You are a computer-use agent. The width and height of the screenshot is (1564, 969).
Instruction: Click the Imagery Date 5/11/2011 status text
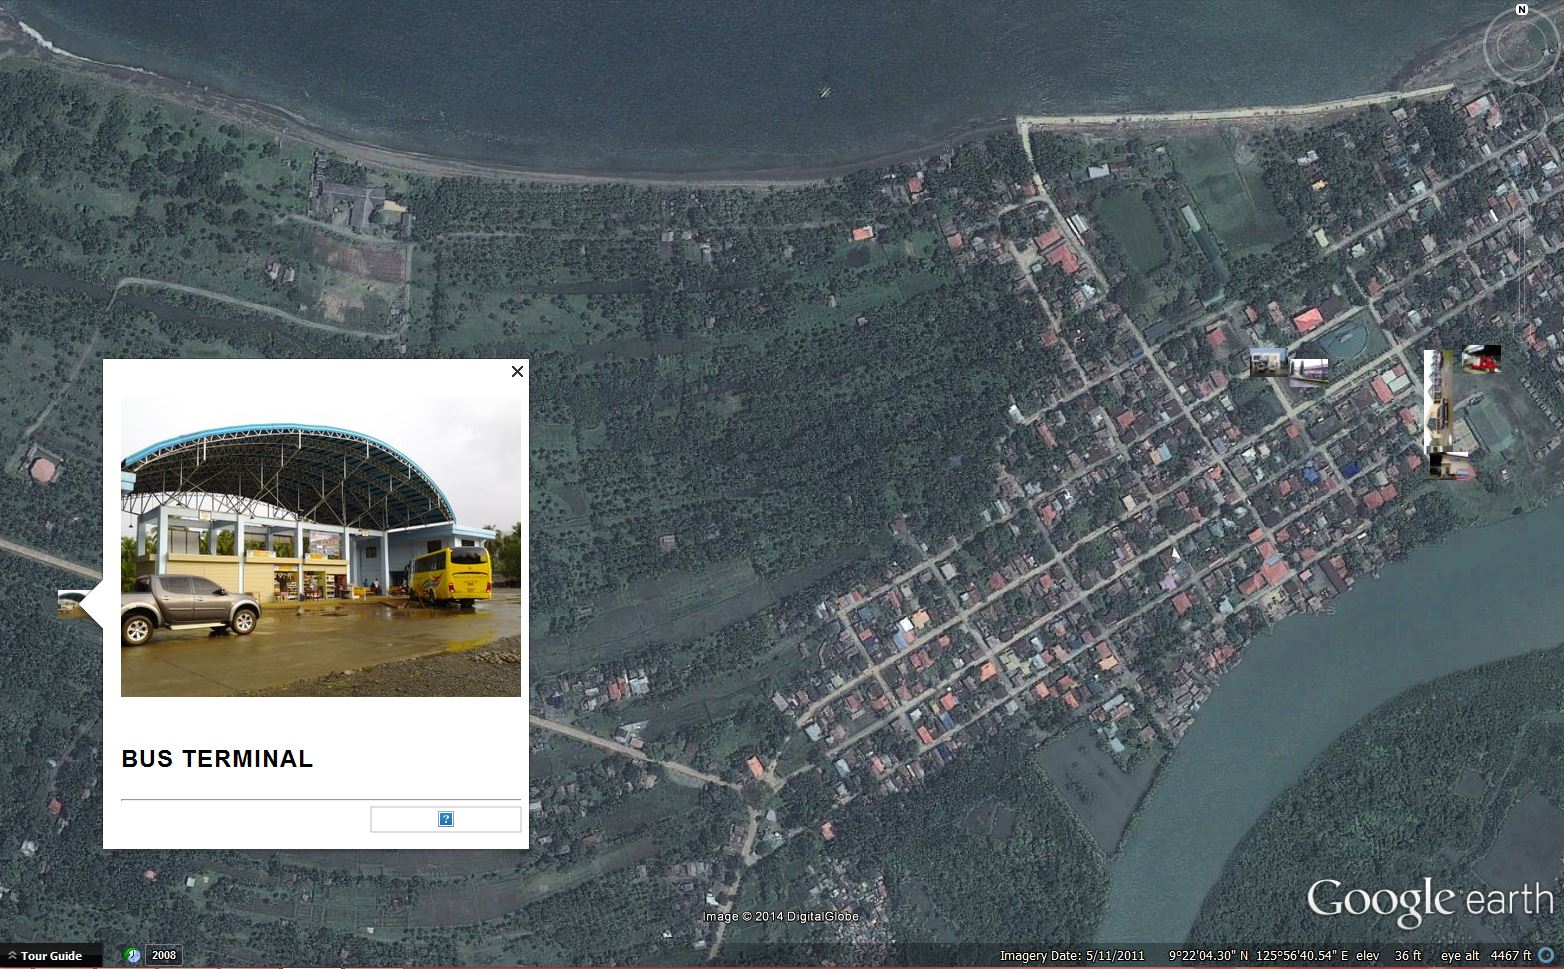(x=1072, y=956)
